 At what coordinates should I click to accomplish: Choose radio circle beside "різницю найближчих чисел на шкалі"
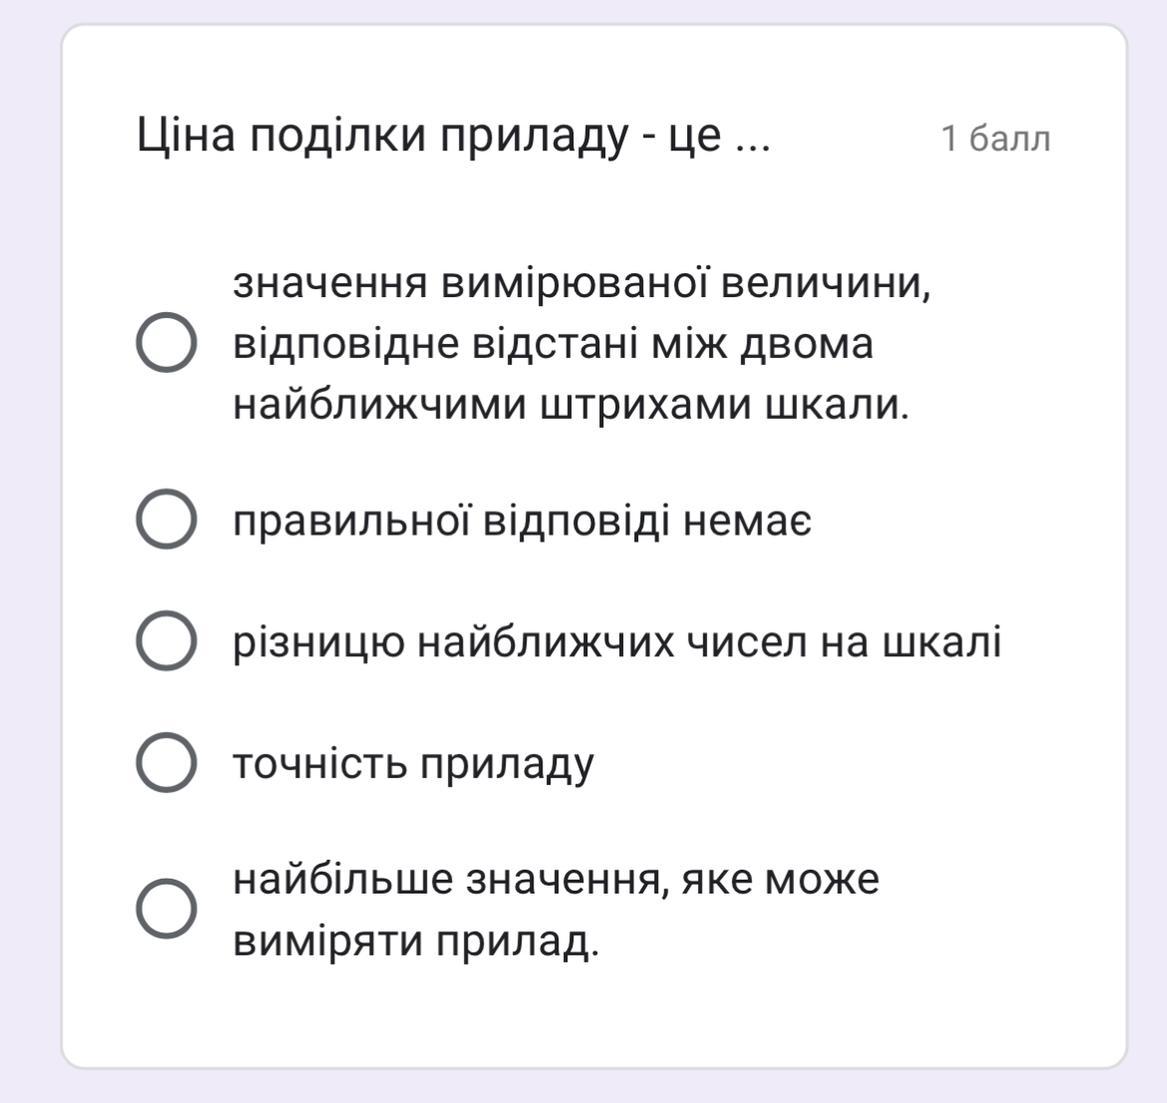(x=166, y=641)
